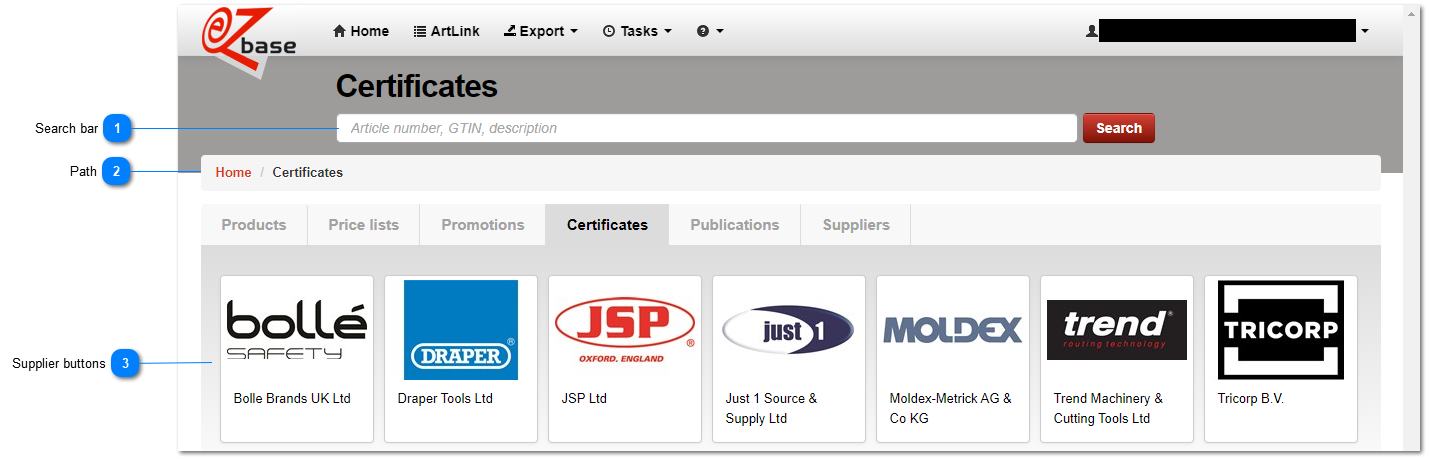Switch to the Price lists tab

coord(364,225)
